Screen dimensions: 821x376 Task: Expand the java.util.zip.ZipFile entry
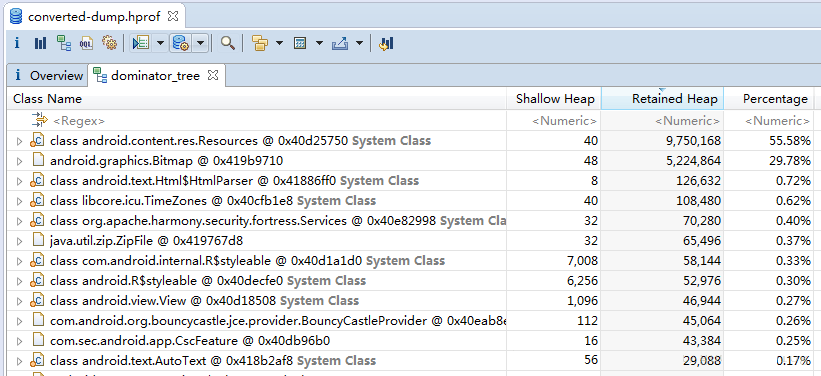click(19, 241)
